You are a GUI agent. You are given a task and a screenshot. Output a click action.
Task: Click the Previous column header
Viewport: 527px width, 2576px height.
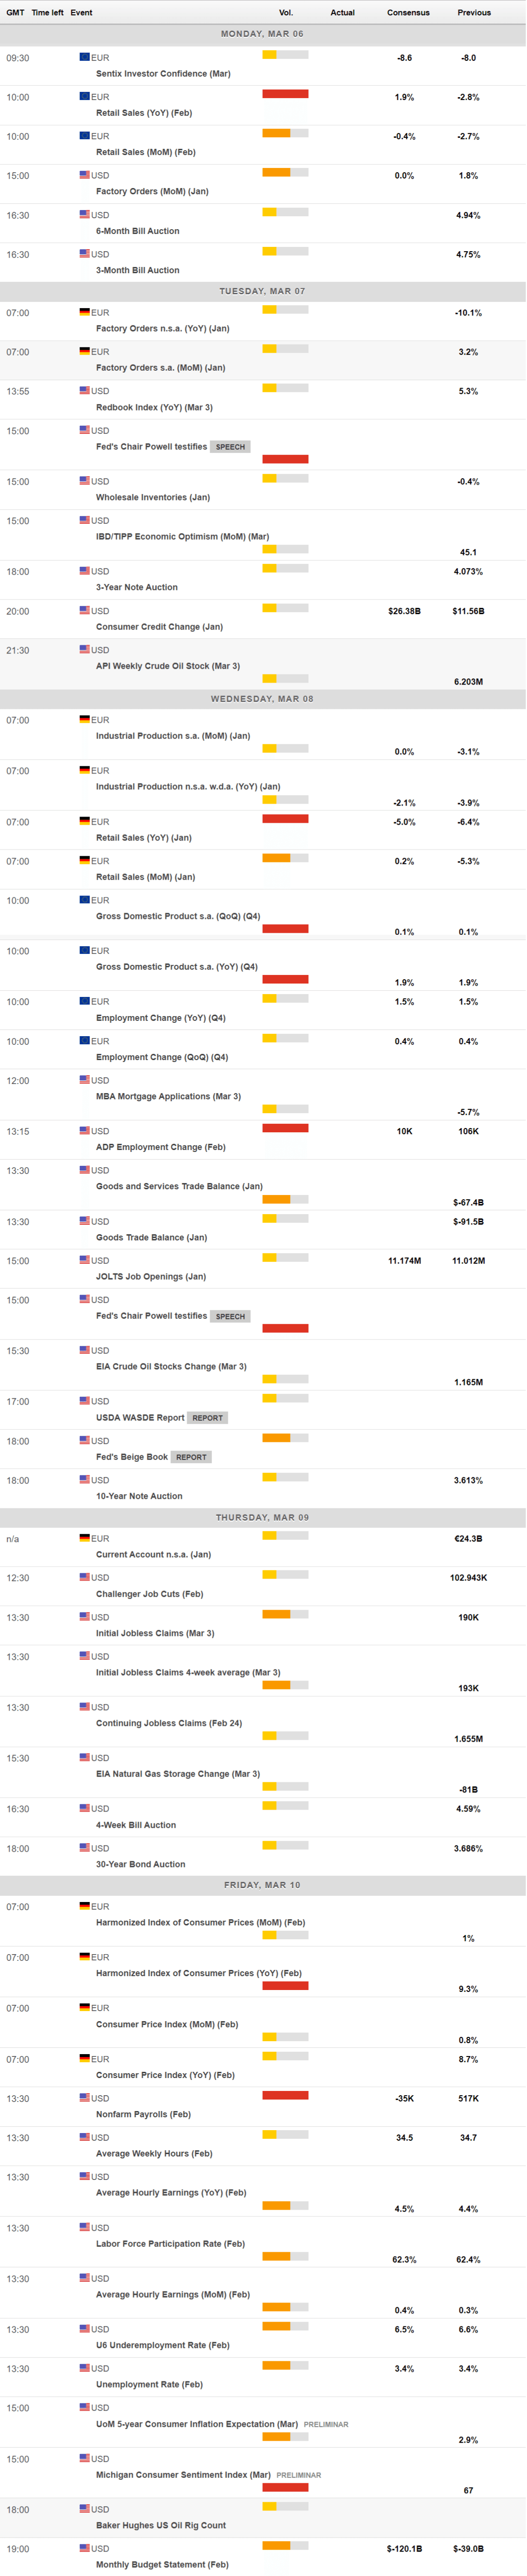pyautogui.click(x=474, y=13)
